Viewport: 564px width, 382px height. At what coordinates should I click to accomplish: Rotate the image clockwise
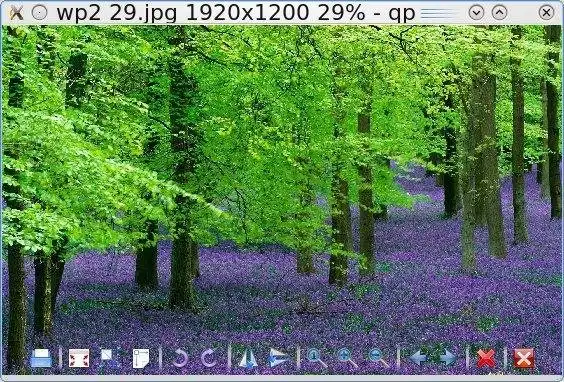pos(209,358)
